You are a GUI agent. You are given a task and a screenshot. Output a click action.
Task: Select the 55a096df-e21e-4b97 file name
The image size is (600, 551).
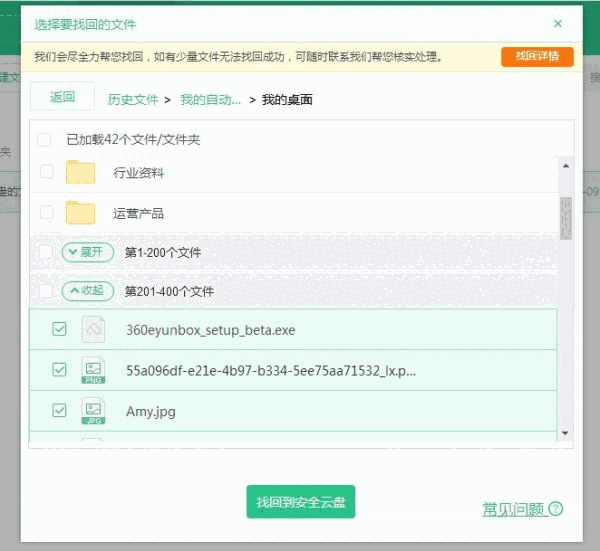[271, 371]
